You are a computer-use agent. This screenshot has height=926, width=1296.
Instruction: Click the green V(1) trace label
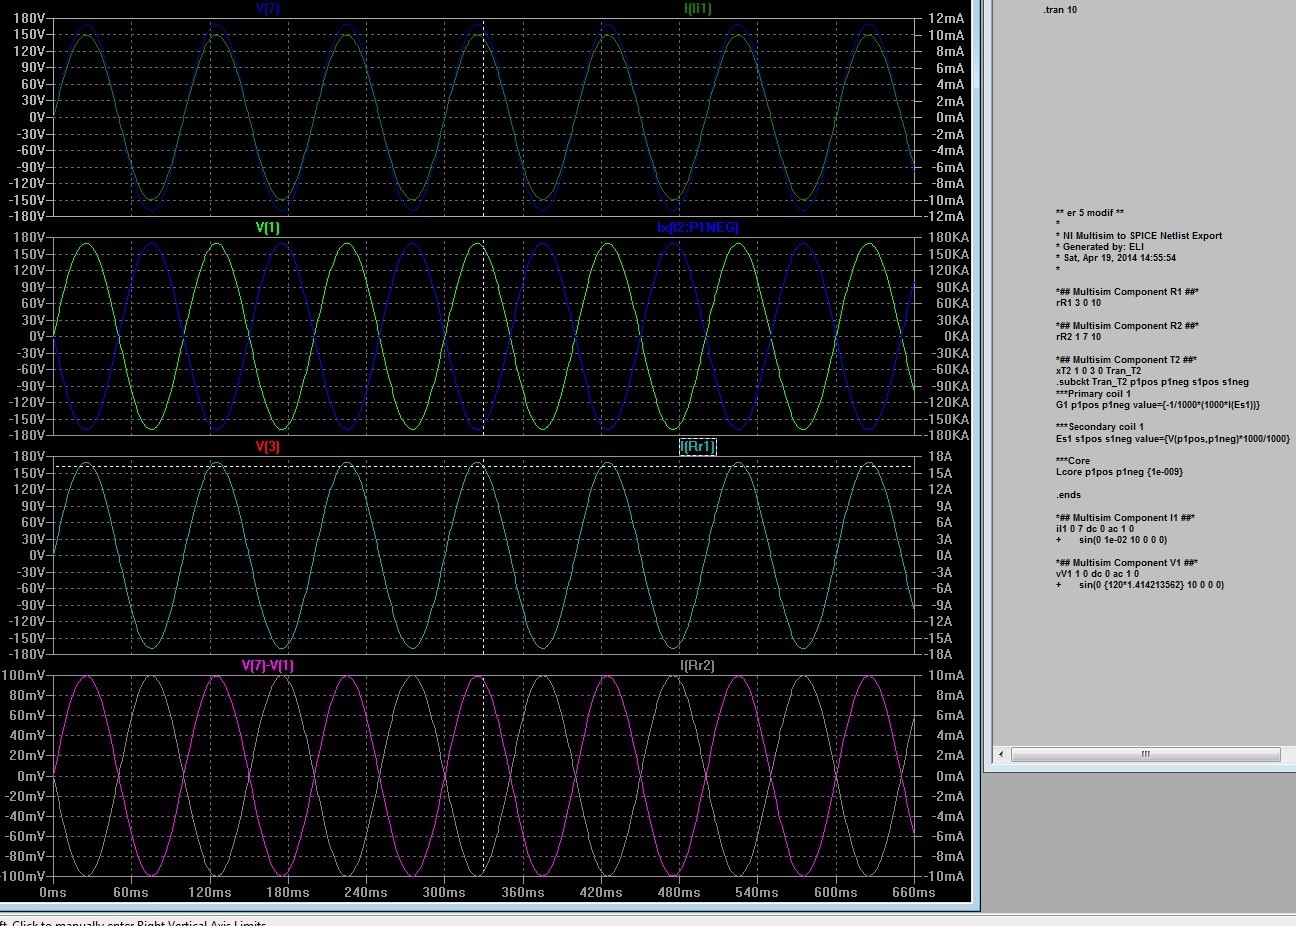[x=267, y=228]
